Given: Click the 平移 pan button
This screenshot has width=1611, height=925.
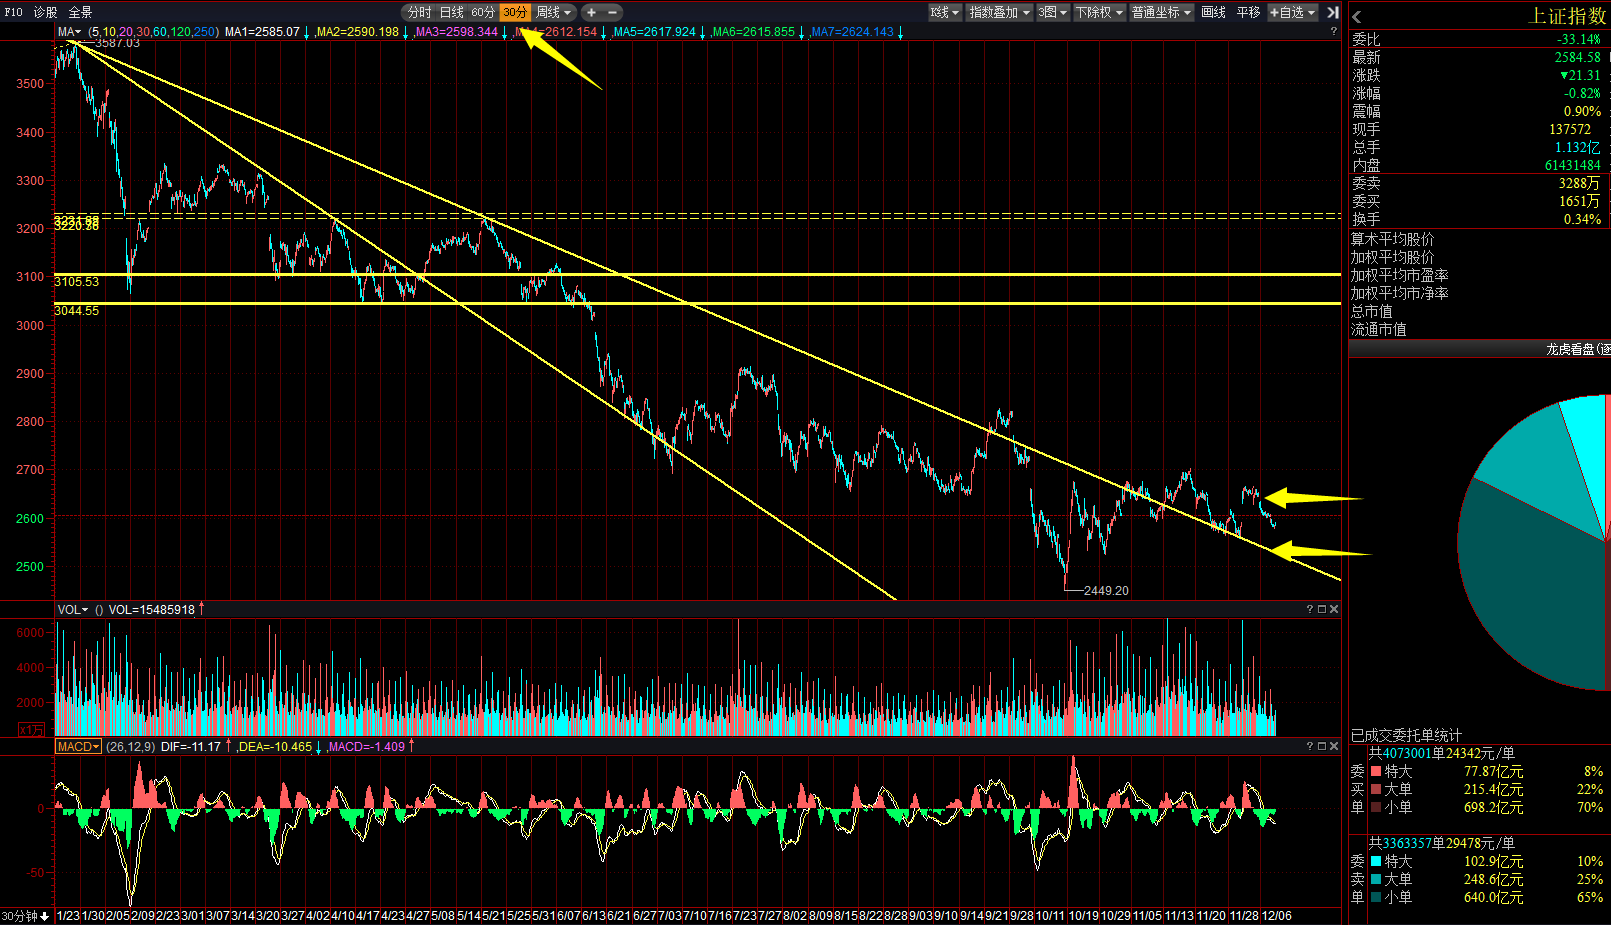Looking at the screenshot, I should pyautogui.click(x=1248, y=12).
